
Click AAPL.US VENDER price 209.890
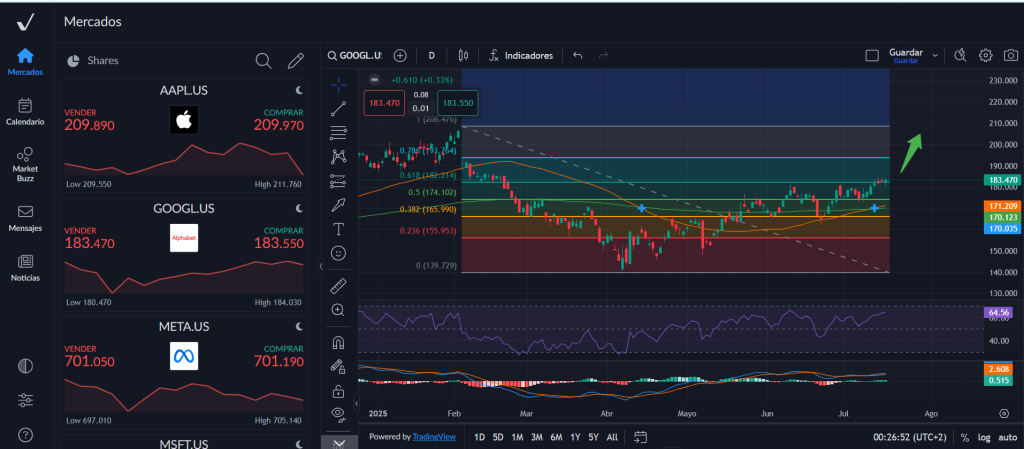[x=89, y=125]
